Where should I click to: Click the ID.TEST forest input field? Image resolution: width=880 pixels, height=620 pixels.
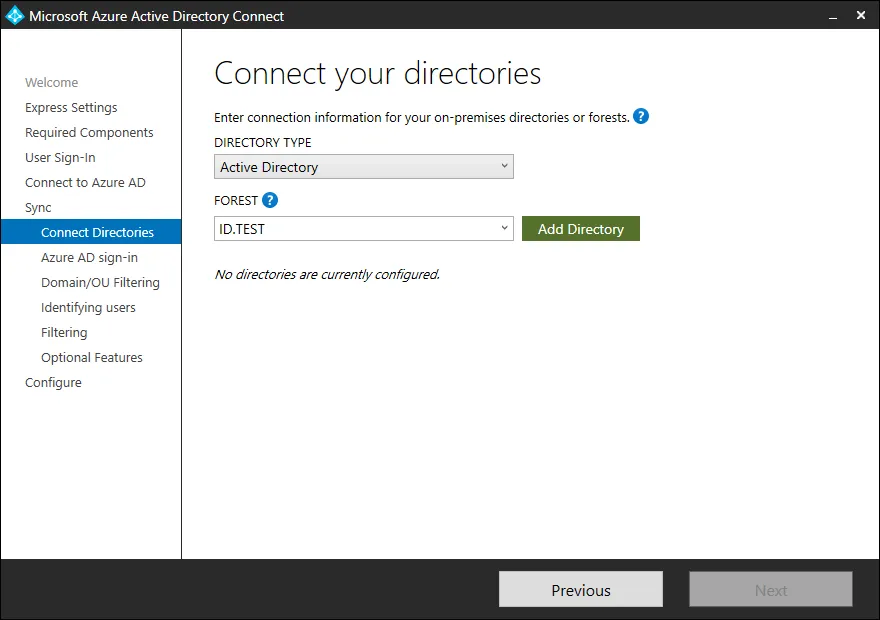point(355,229)
